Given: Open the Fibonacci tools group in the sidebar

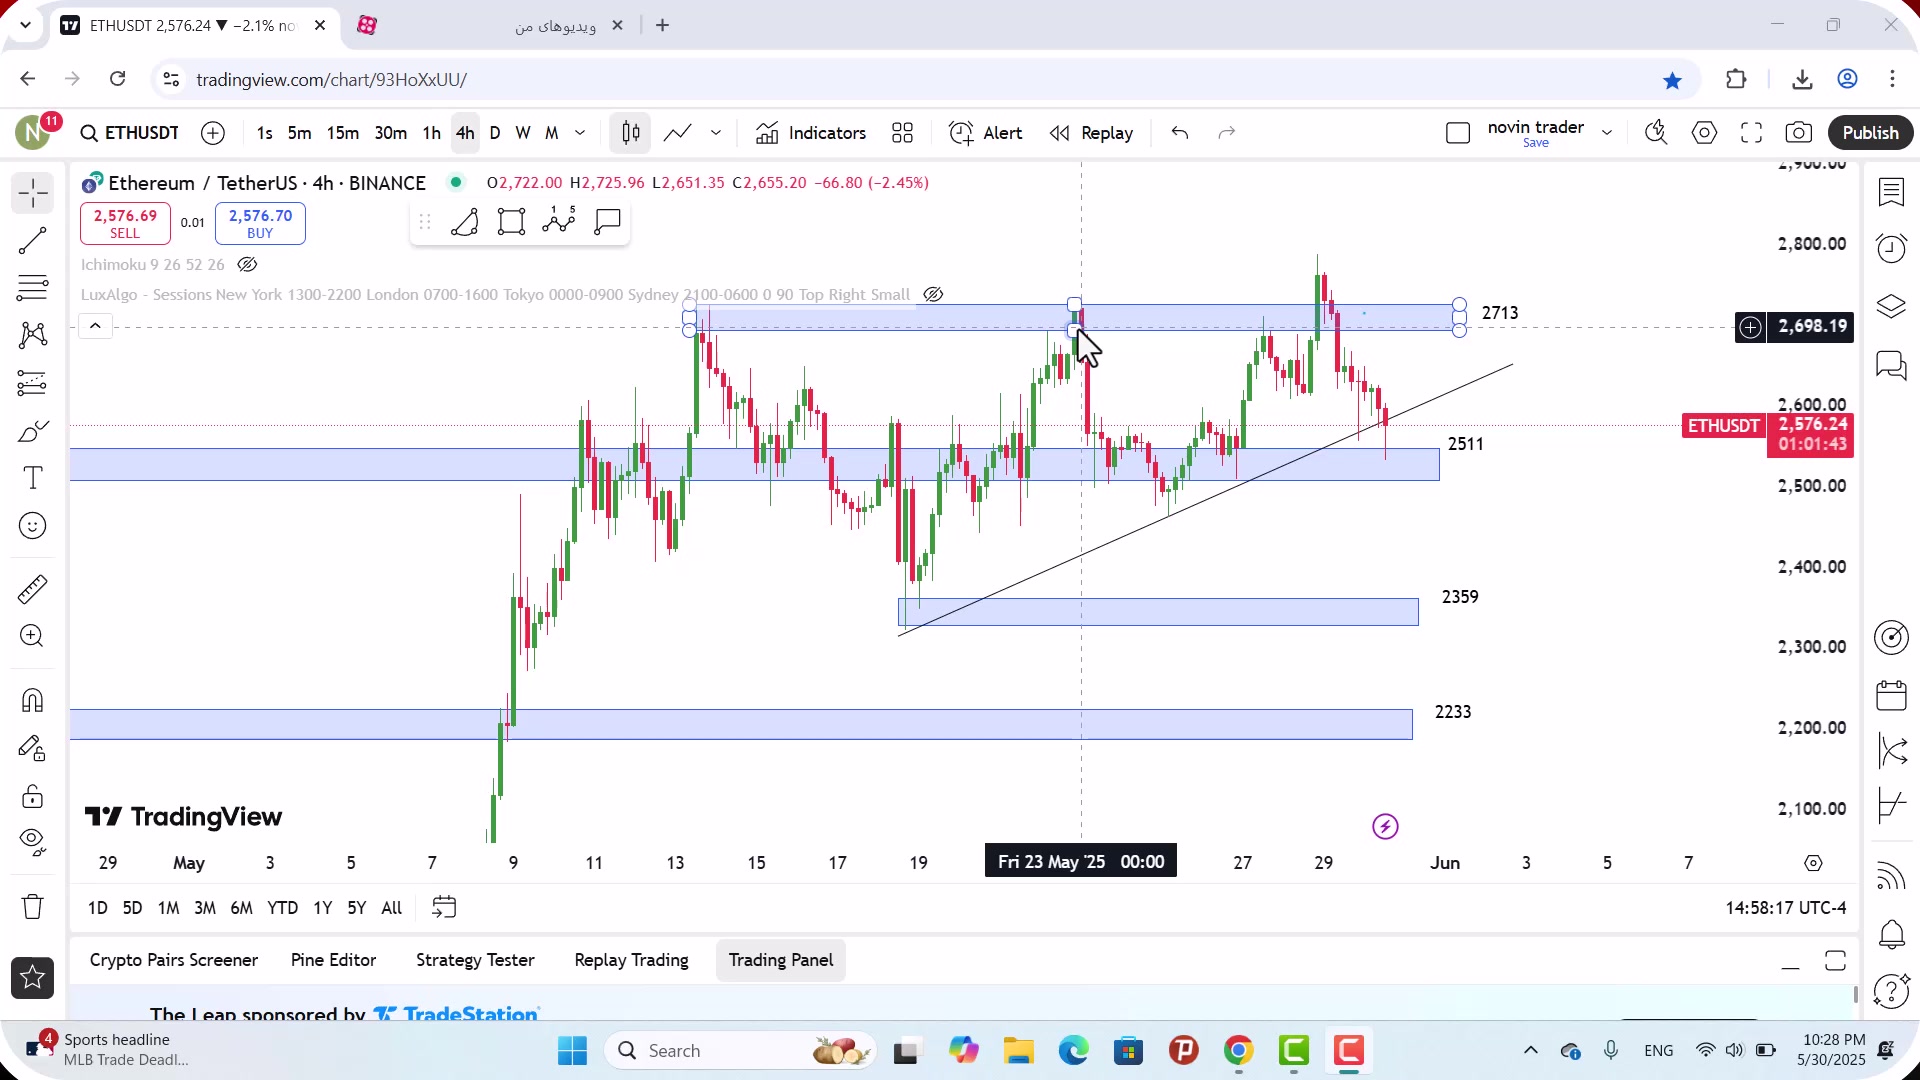Looking at the screenshot, I should [x=33, y=288].
